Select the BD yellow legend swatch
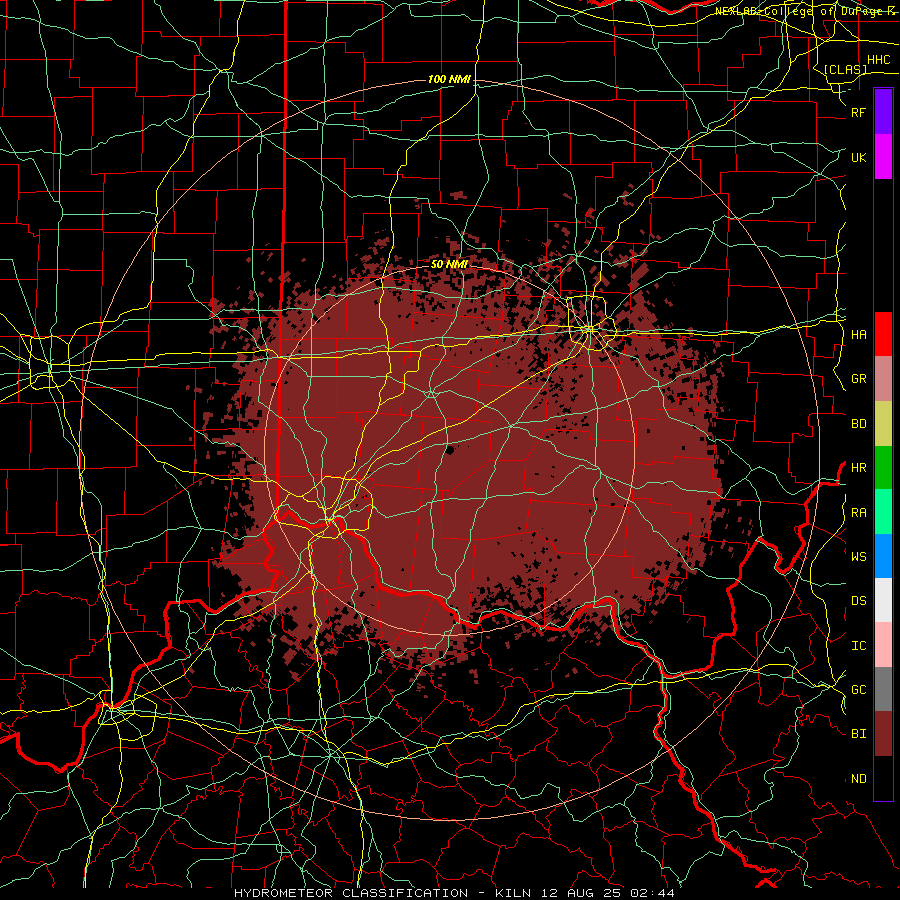The height and width of the screenshot is (900, 900). pos(883,424)
